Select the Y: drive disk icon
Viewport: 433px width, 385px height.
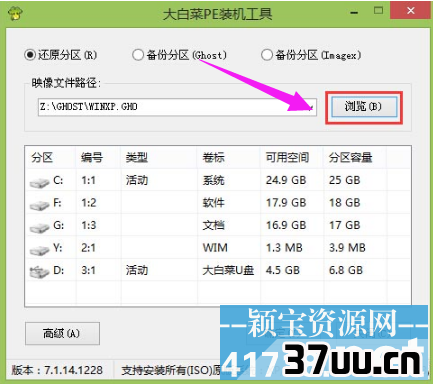(39, 250)
